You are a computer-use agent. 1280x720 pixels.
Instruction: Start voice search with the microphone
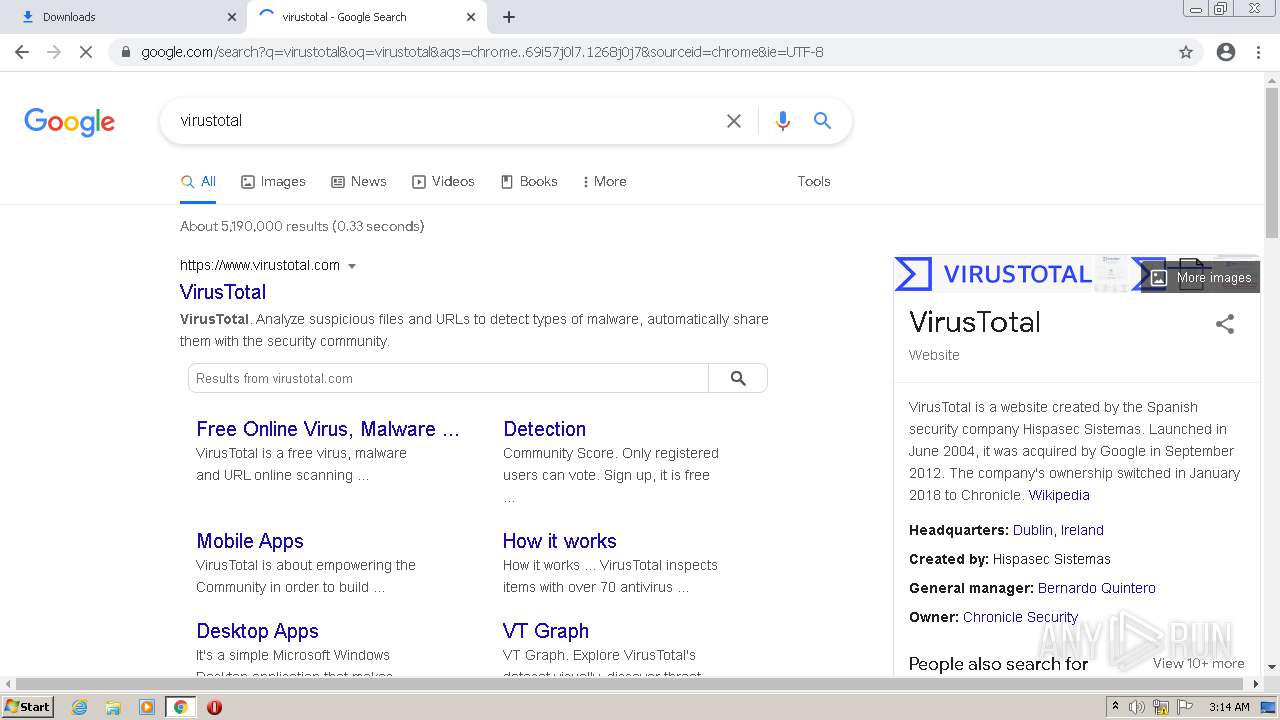pyautogui.click(x=783, y=121)
